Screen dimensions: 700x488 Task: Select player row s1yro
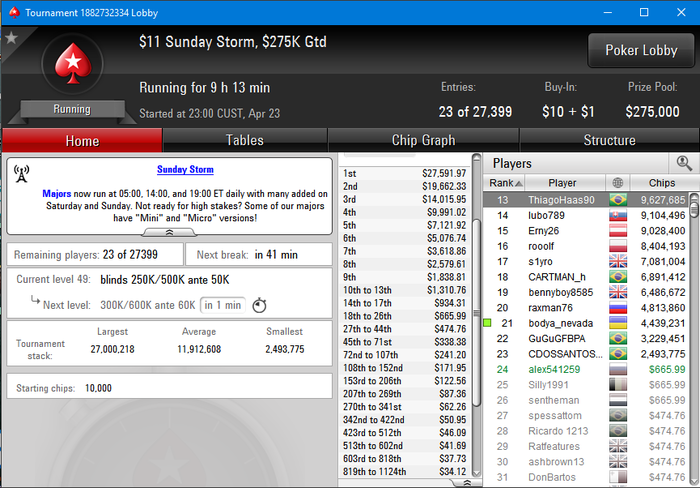[587, 262]
